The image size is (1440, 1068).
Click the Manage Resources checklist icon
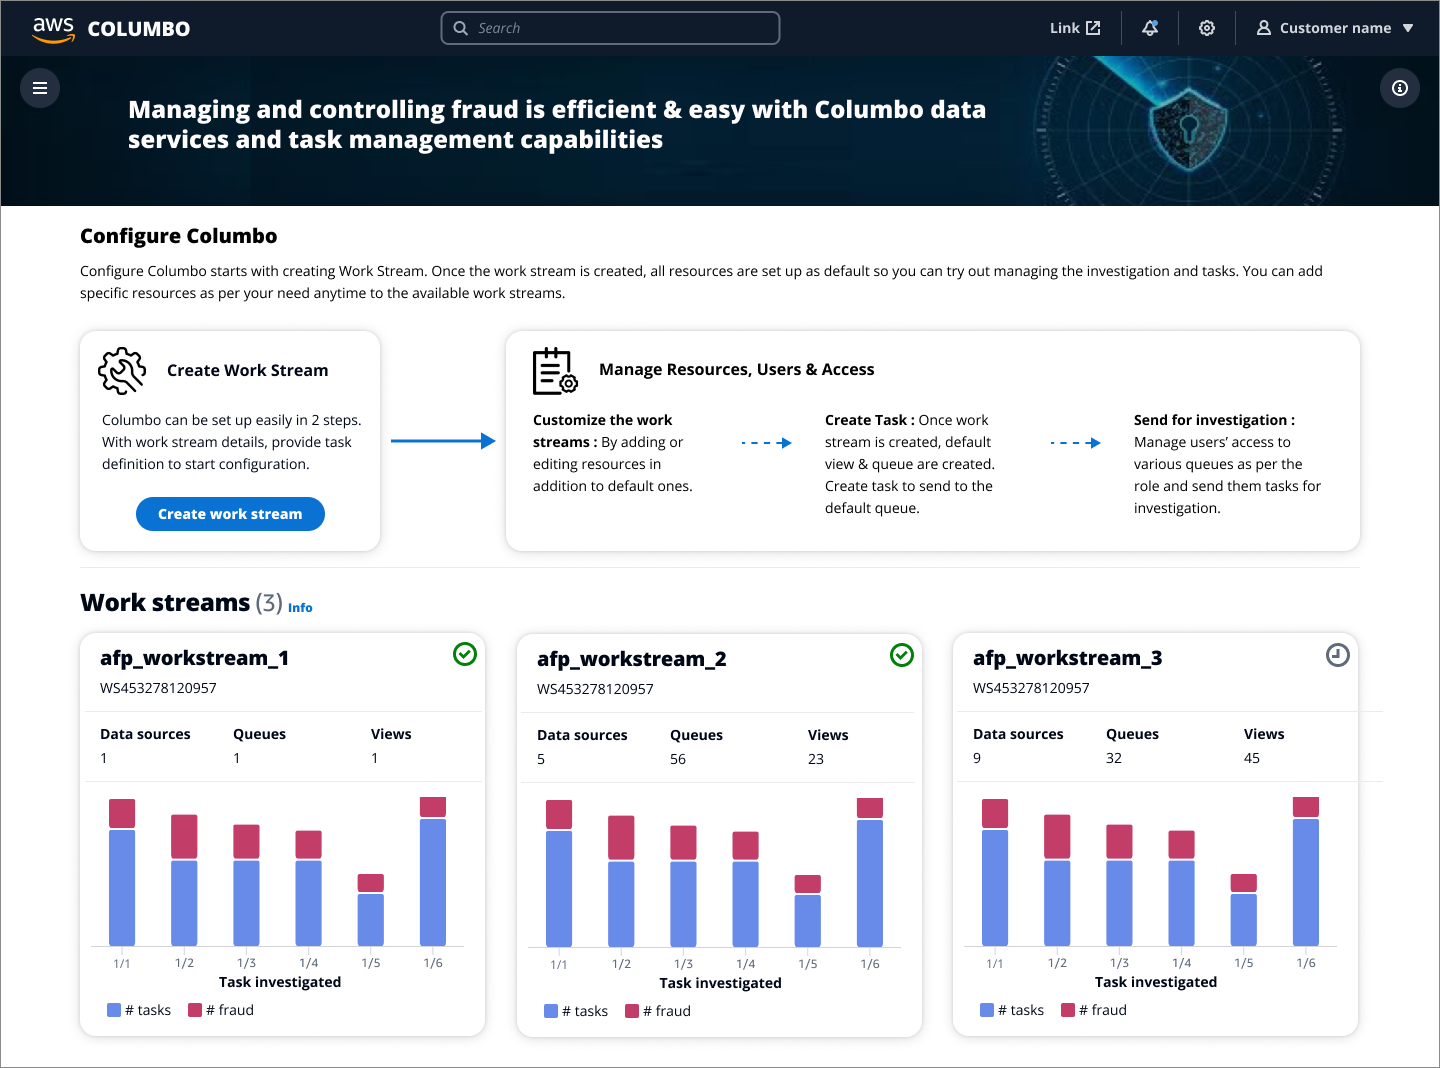[555, 371]
